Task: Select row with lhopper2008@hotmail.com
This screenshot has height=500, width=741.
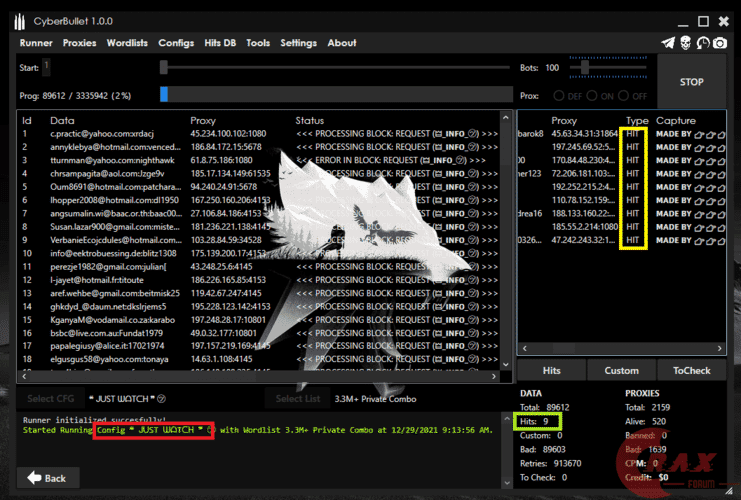Action: (x=259, y=200)
